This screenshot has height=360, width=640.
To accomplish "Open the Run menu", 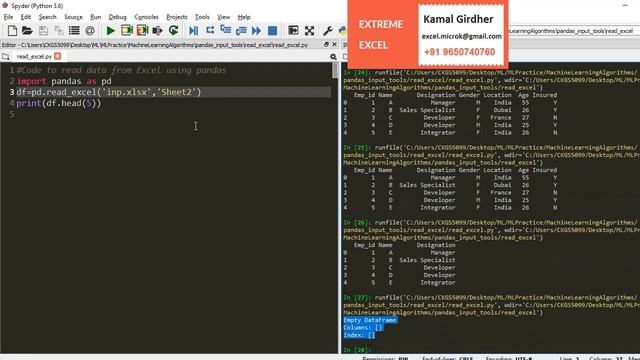I will pos(96,17).
